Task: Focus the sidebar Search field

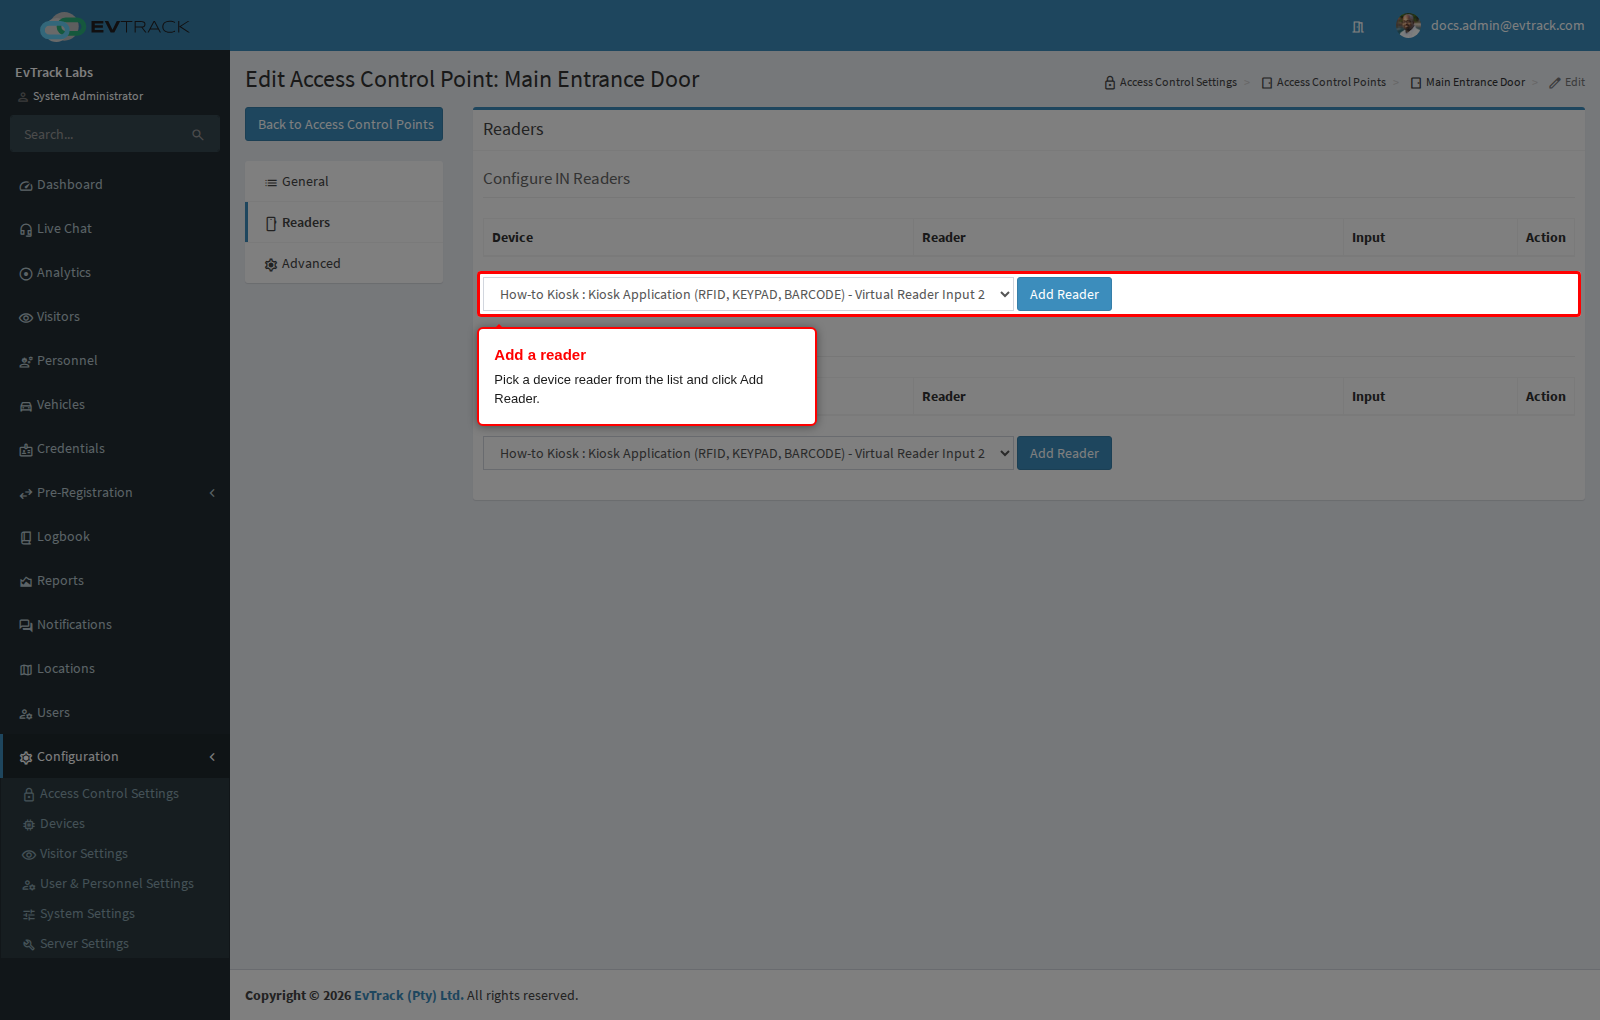Action: tap(100, 134)
